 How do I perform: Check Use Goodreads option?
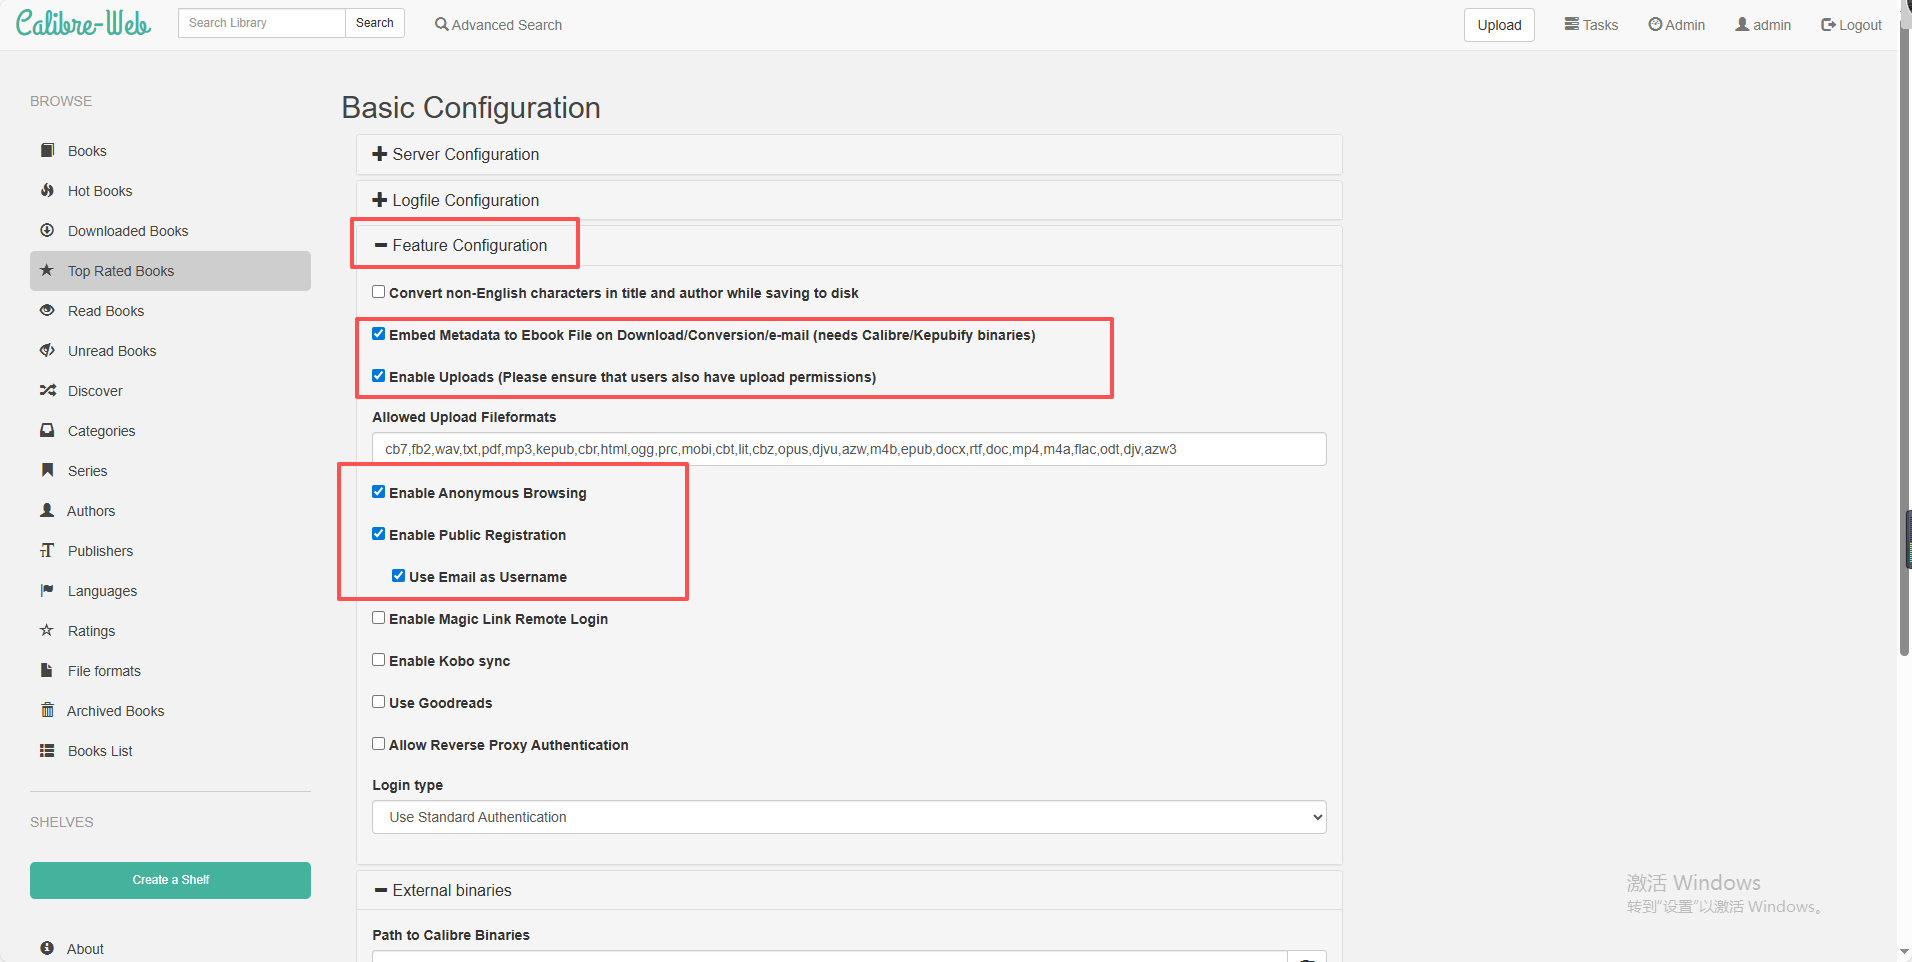pos(378,702)
